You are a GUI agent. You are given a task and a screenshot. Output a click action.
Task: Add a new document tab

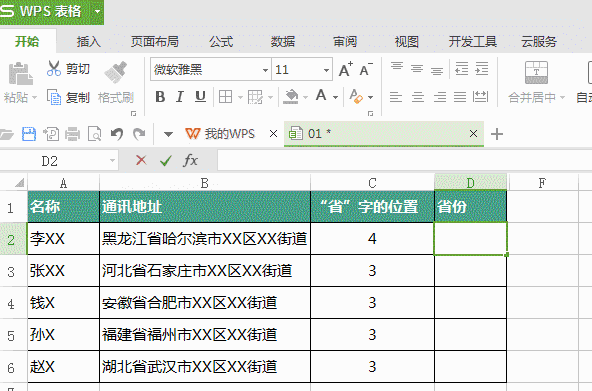pyautogui.click(x=497, y=134)
